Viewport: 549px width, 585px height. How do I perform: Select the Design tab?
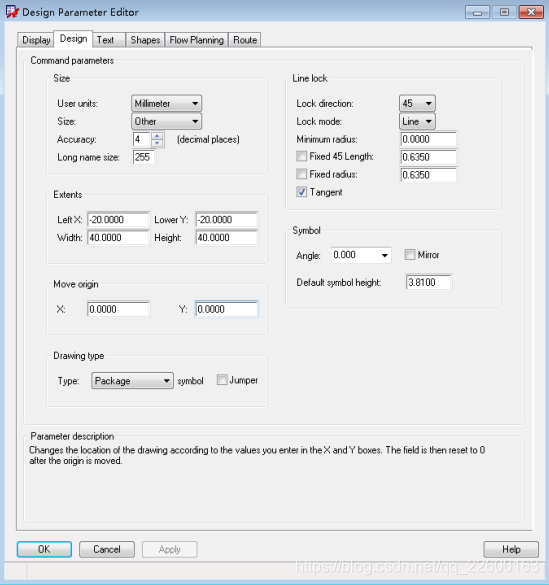tap(73, 38)
